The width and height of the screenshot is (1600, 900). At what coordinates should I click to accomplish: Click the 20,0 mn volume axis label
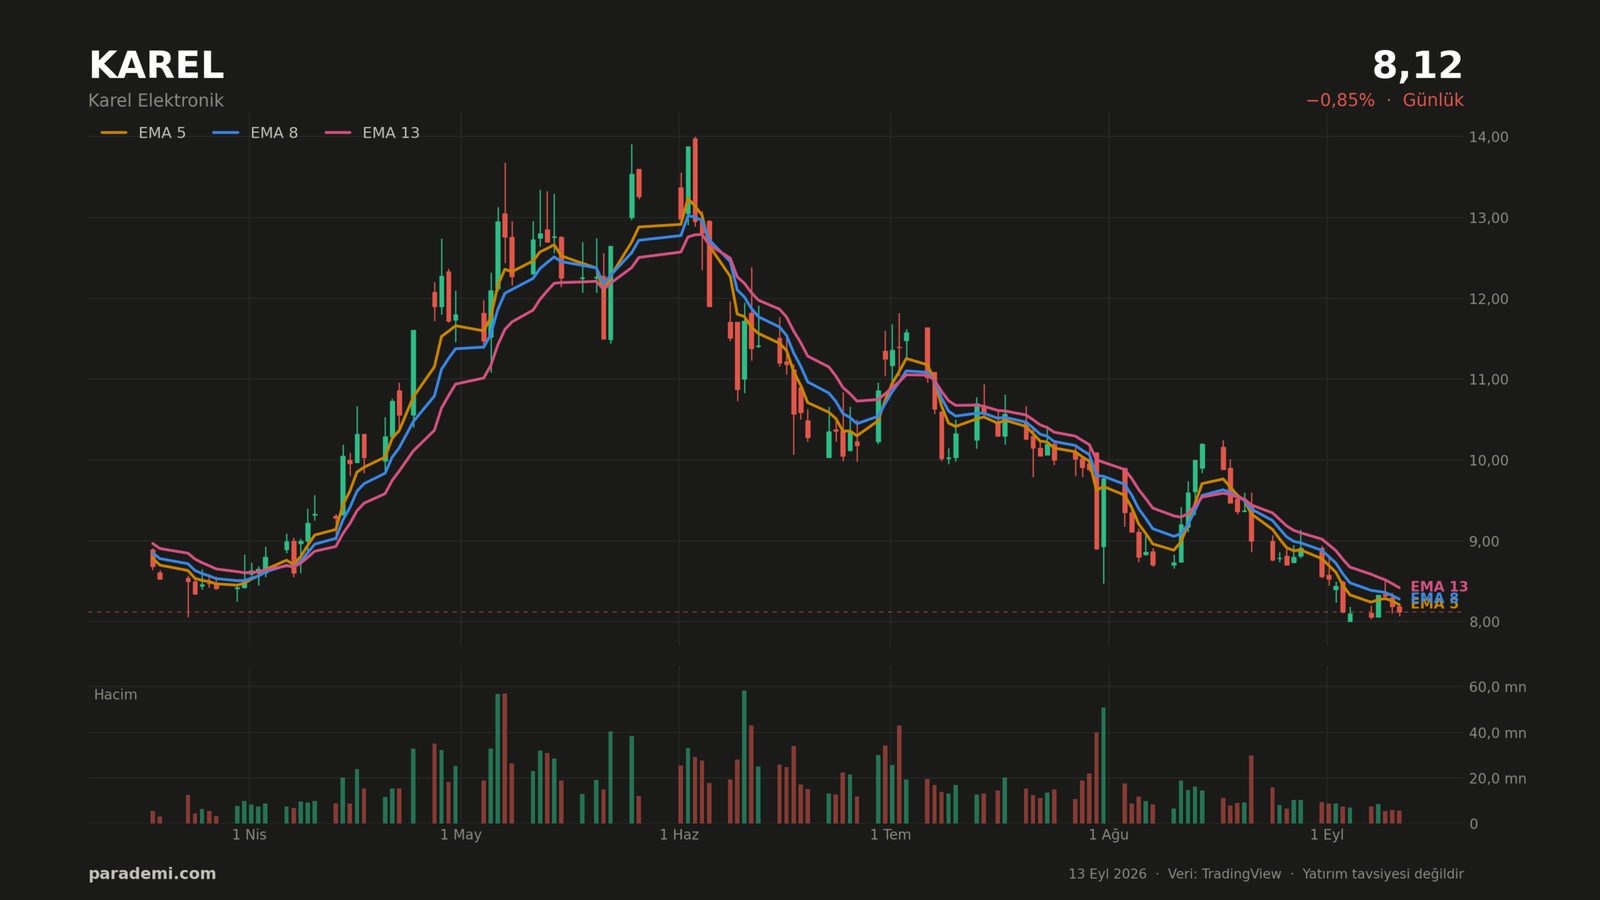[1497, 779]
